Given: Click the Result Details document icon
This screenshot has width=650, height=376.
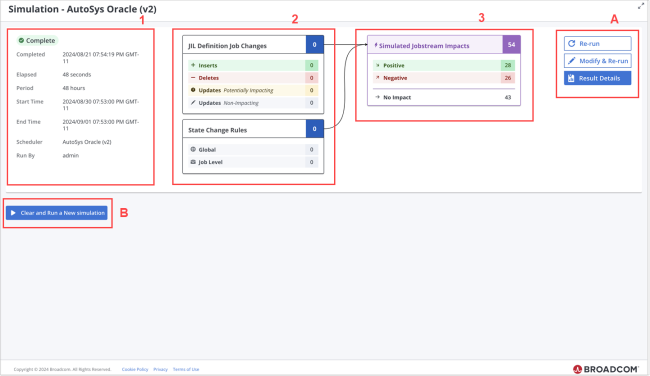Looking at the screenshot, I should pos(571,78).
